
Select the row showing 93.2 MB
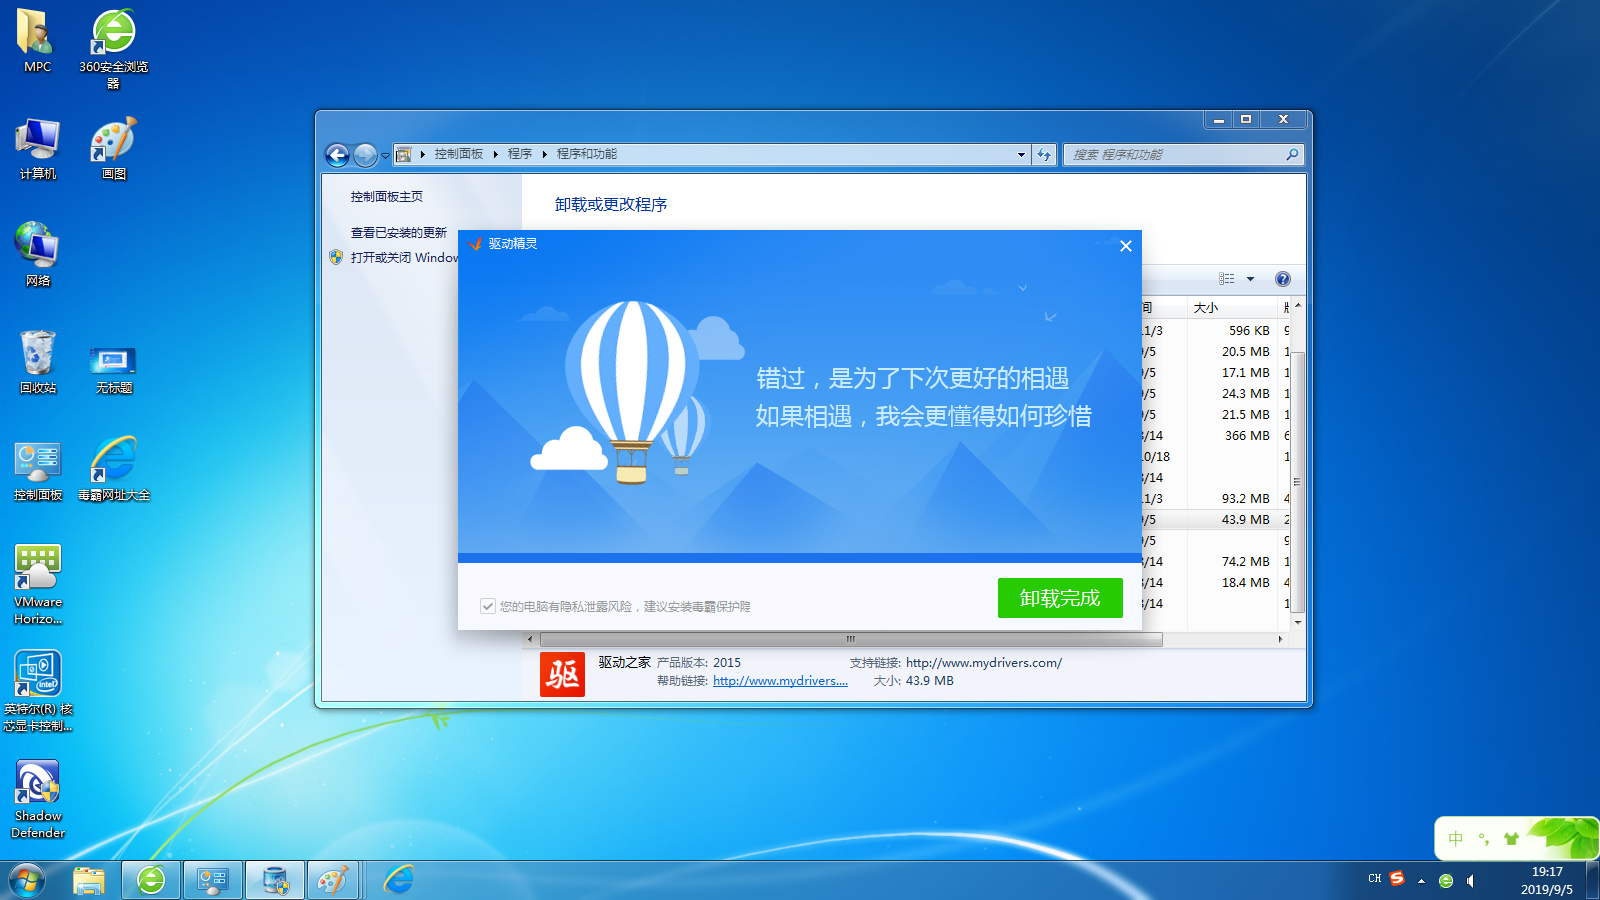click(x=1214, y=499)
